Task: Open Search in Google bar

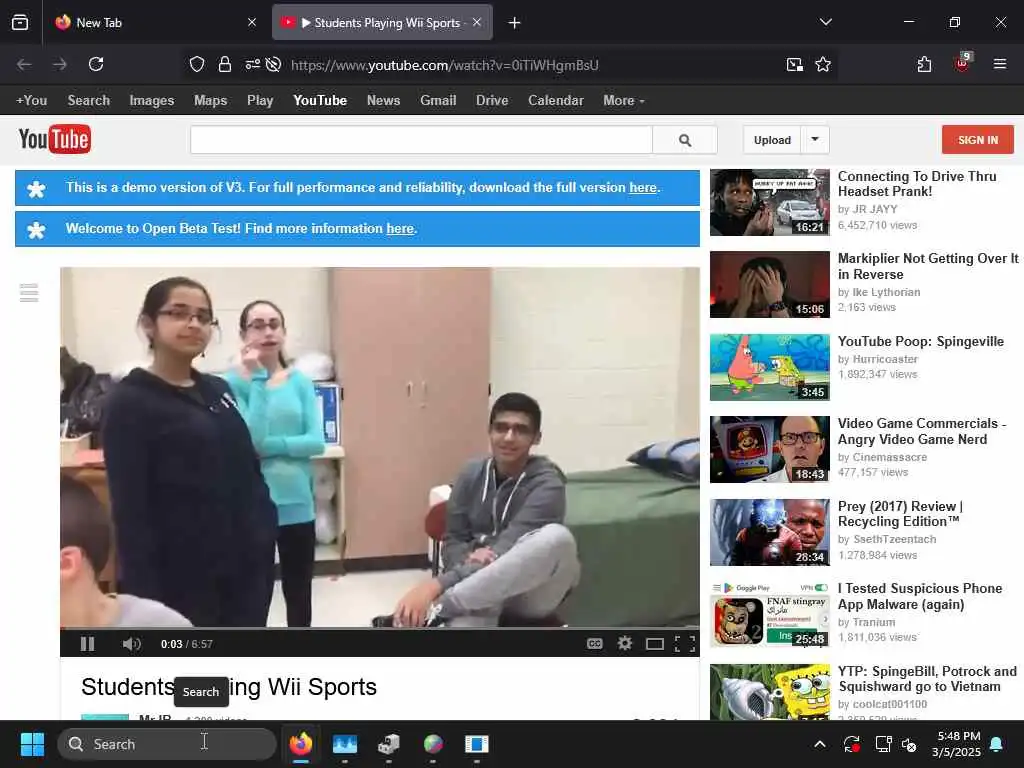Action: (x=89, y=101)
